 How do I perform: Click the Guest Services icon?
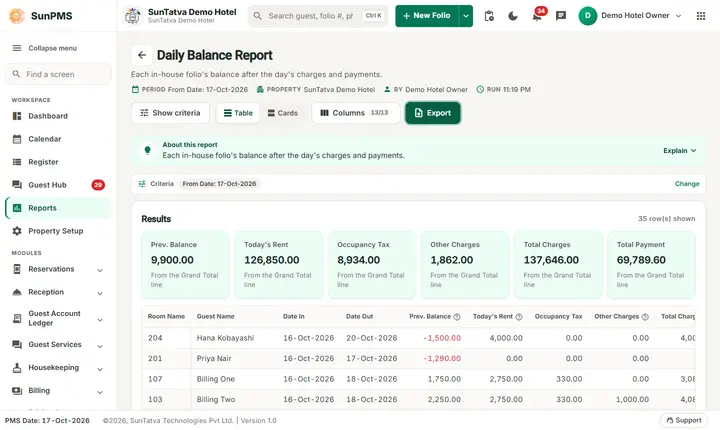point(17,344)
